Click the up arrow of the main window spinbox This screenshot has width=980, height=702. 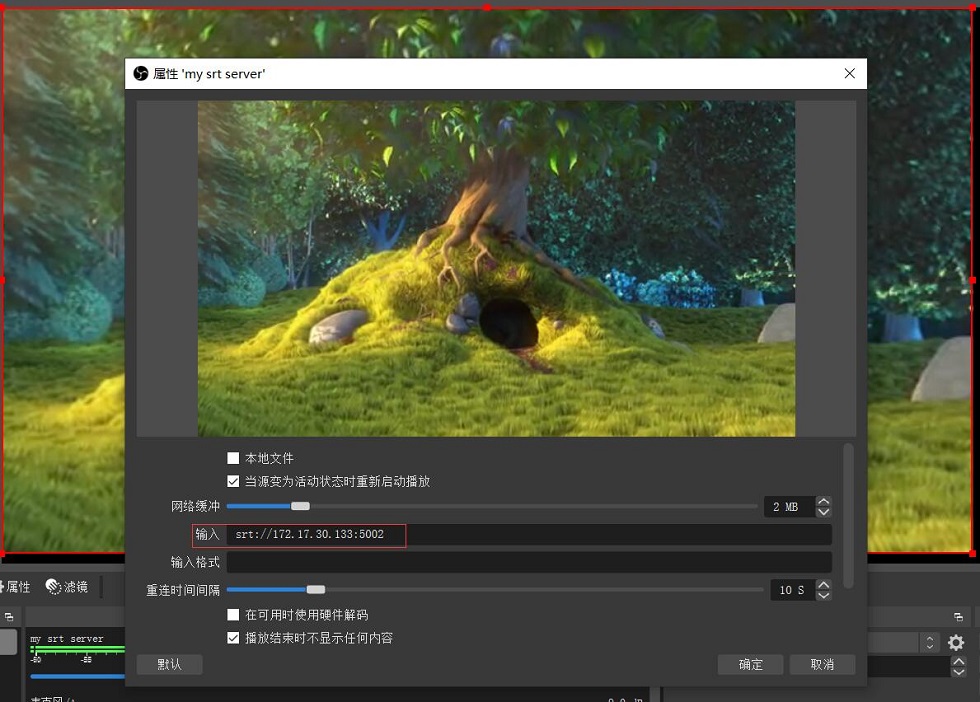pos(958,661)
